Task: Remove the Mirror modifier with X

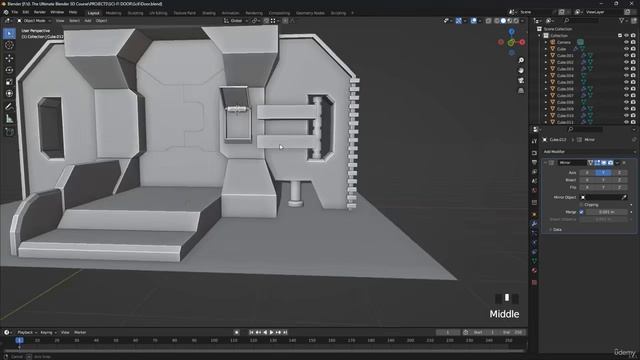Action: (624, 163)
